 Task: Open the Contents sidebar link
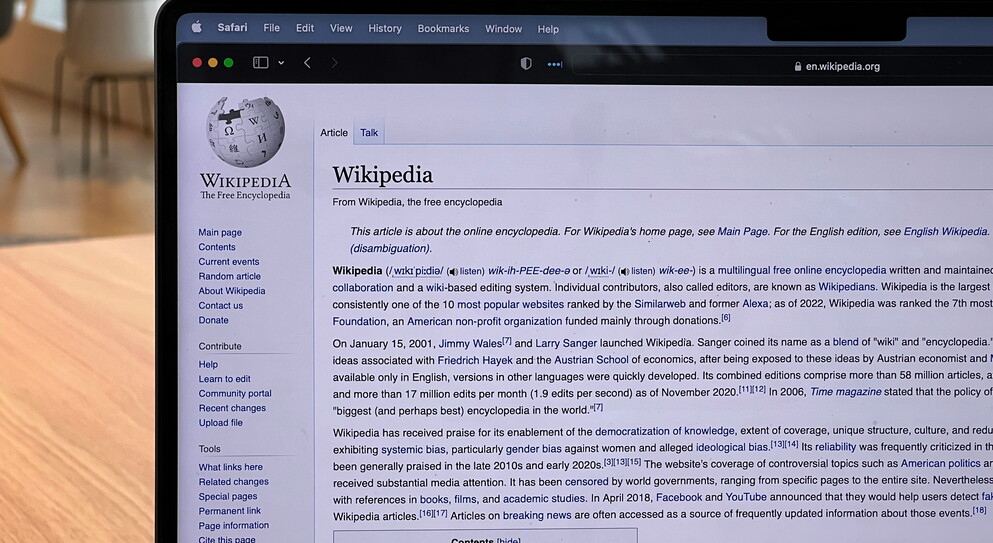click(x=217, y=247)
